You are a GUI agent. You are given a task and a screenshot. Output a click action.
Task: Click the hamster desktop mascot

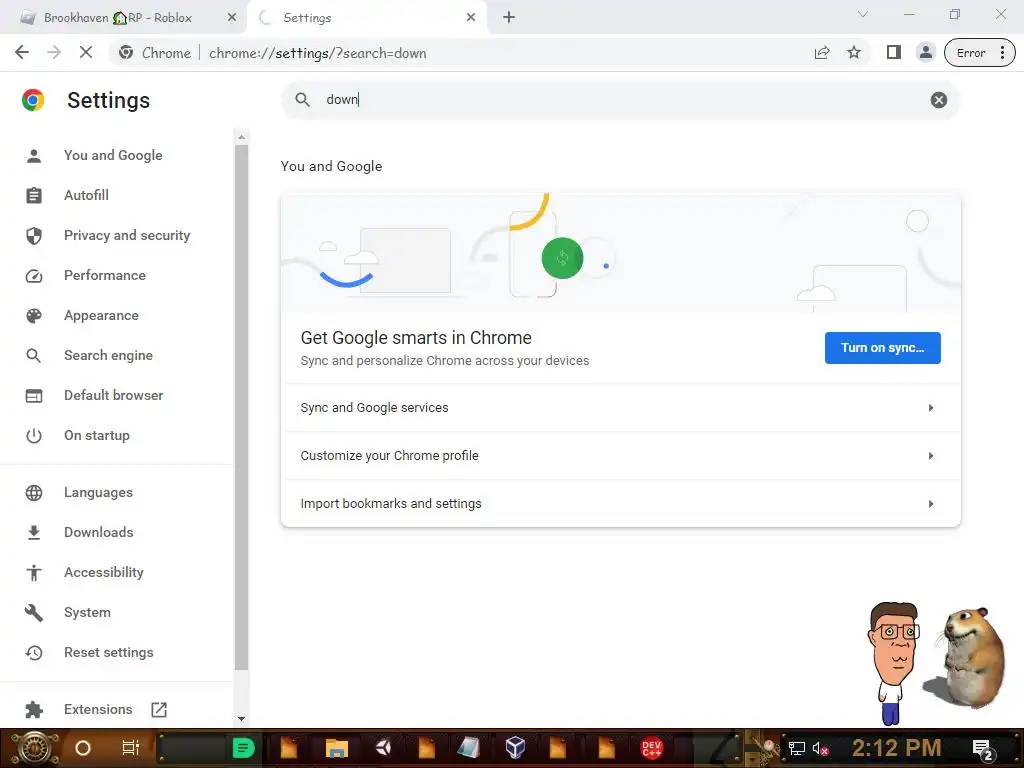967,658
